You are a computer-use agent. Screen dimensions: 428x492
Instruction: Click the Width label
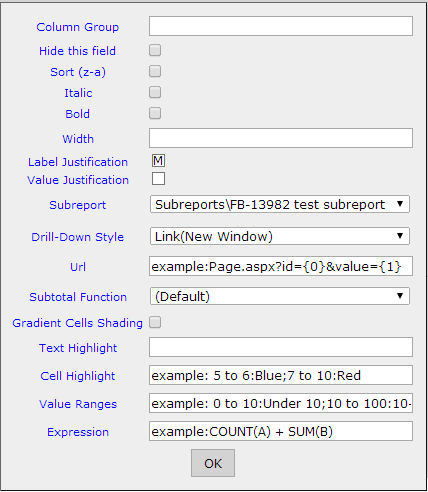(x=78, y=139)
